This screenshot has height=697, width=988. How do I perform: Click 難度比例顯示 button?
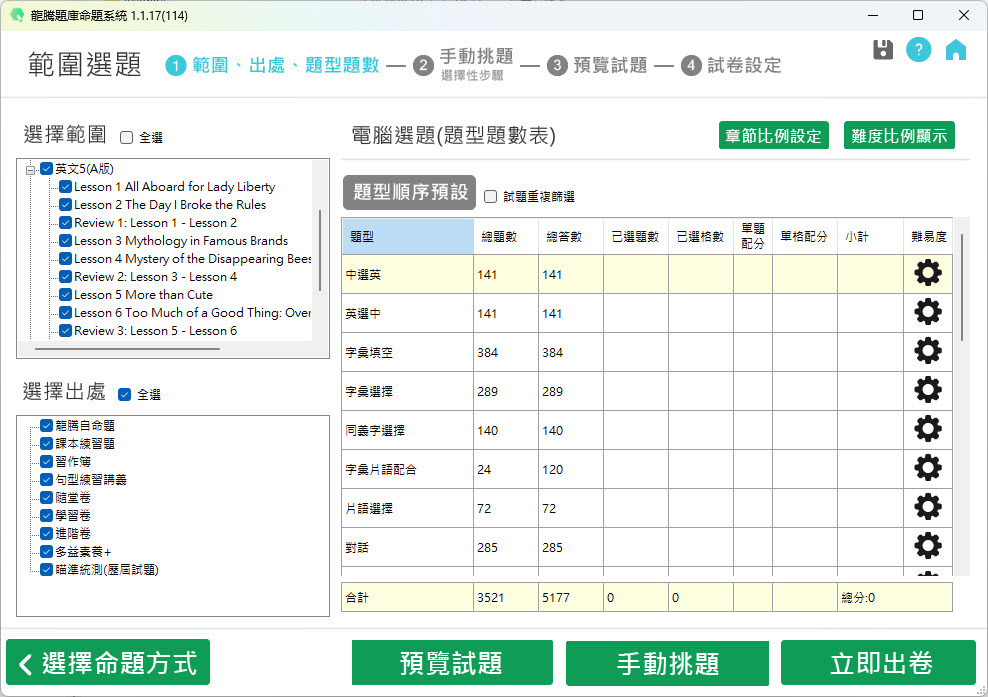[899, 135]
